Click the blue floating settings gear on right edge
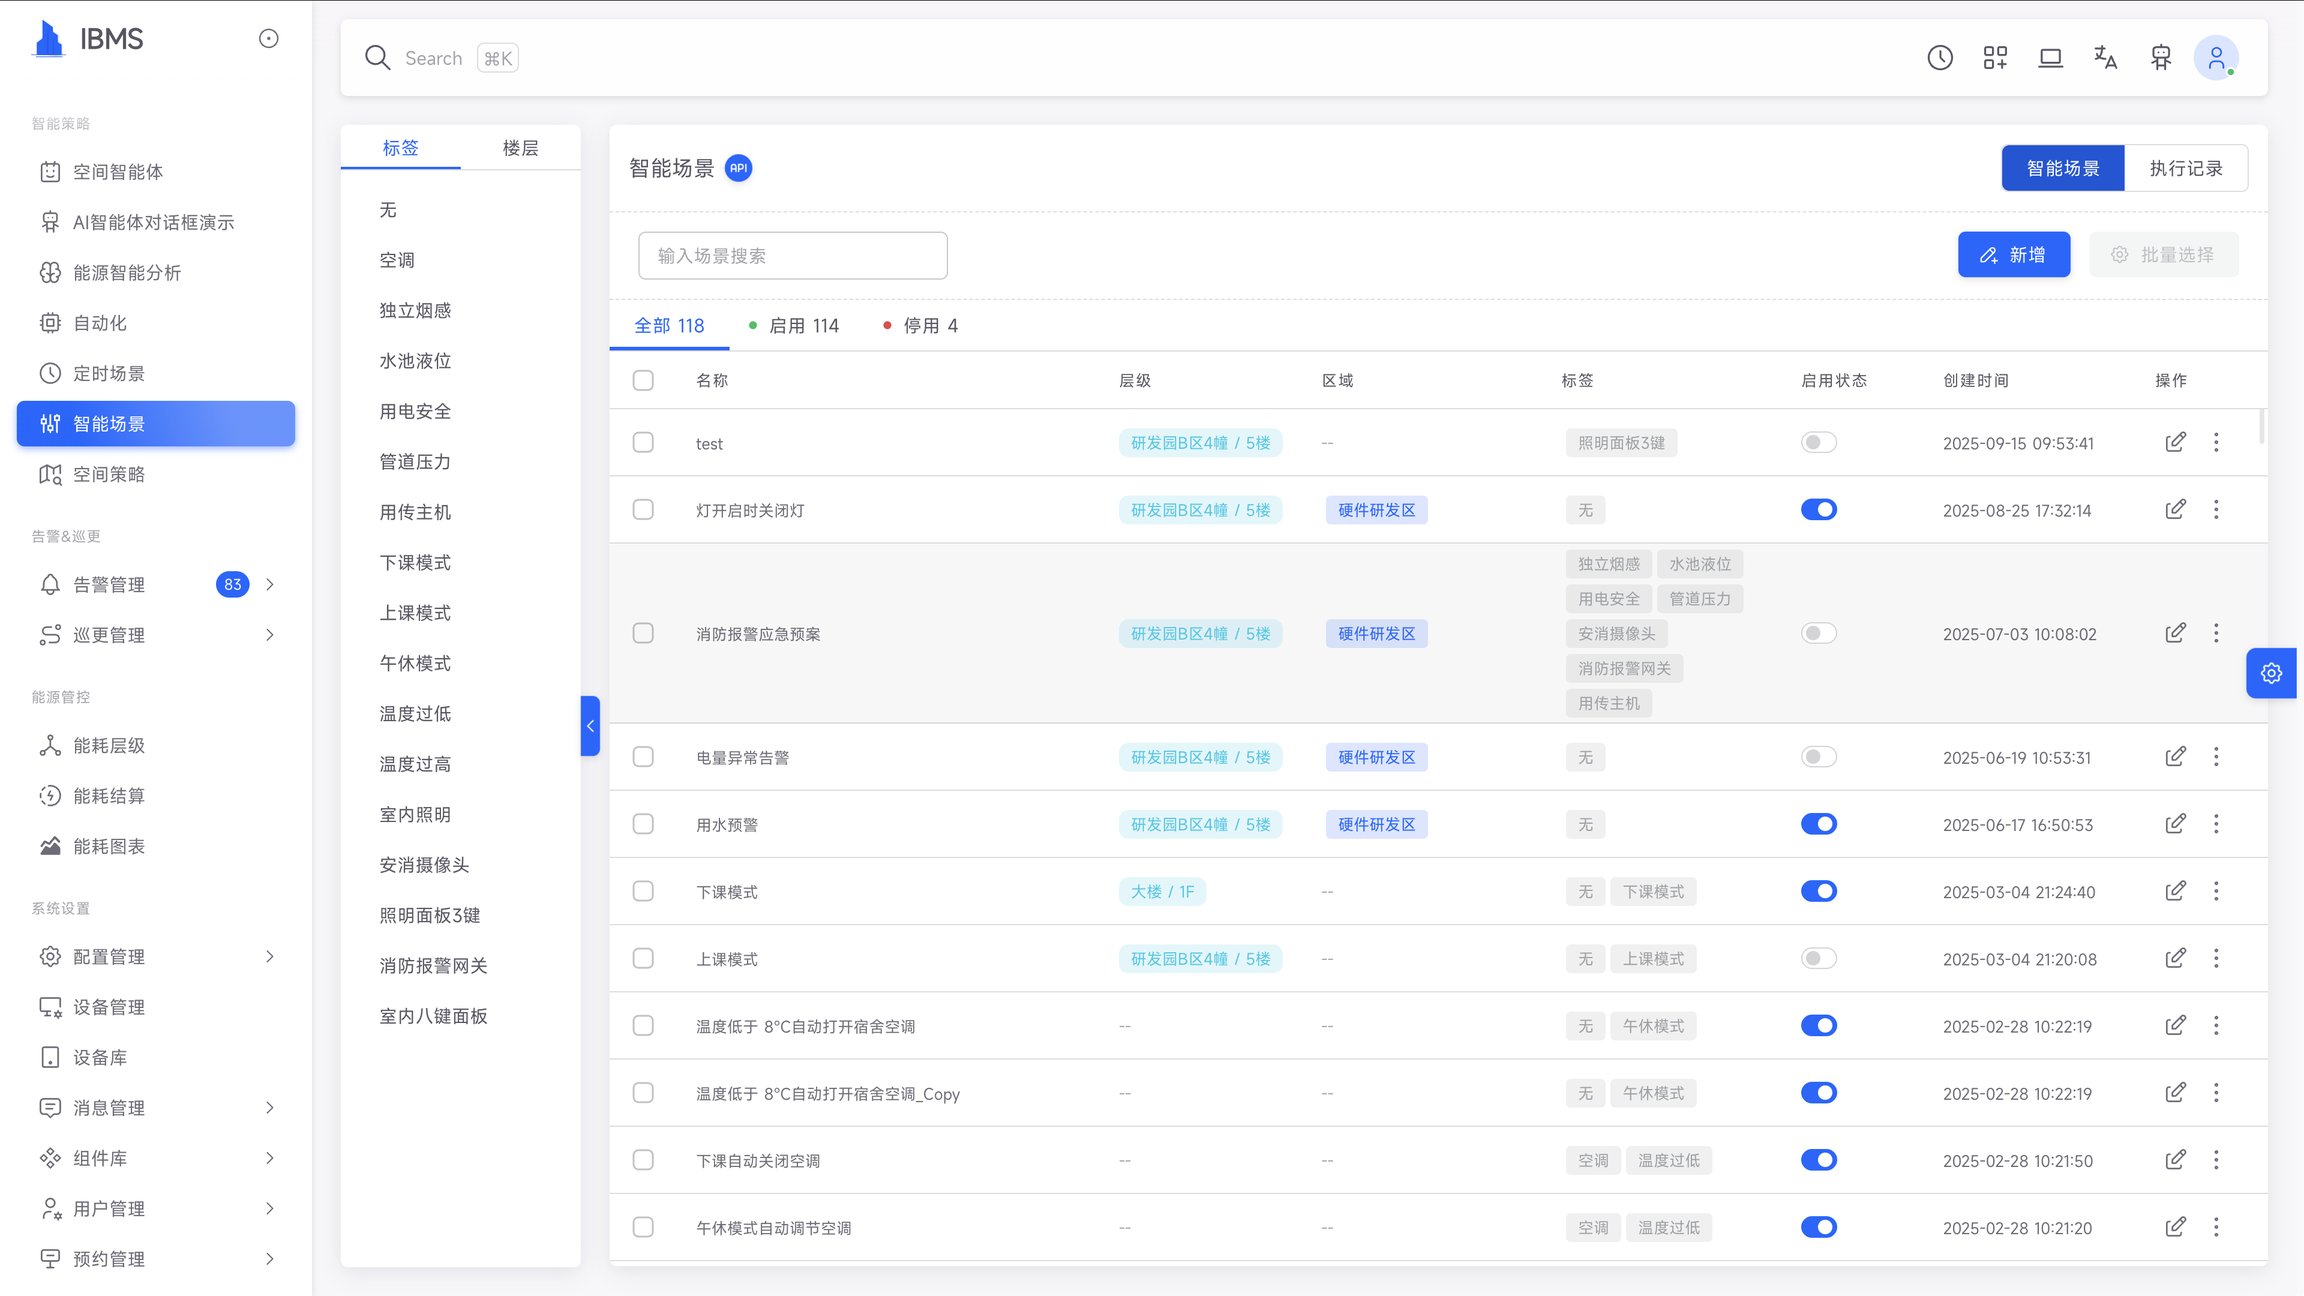Image resolution: width=2304 pixels, height=1296 pixels. (x=2271, y=673)
